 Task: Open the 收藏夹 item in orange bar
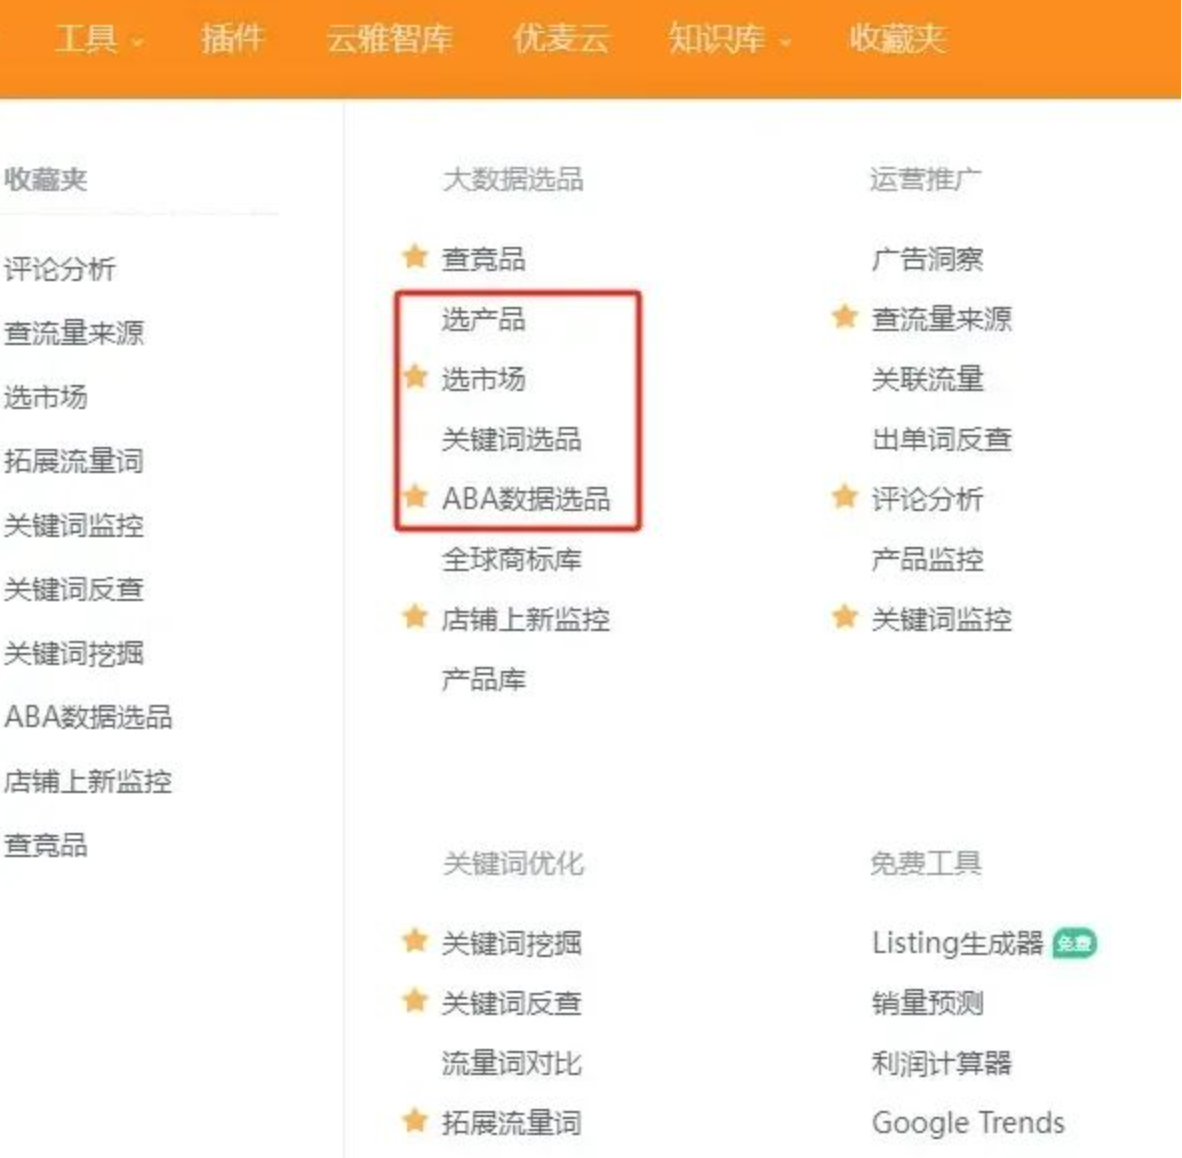[x=897, y=38]
